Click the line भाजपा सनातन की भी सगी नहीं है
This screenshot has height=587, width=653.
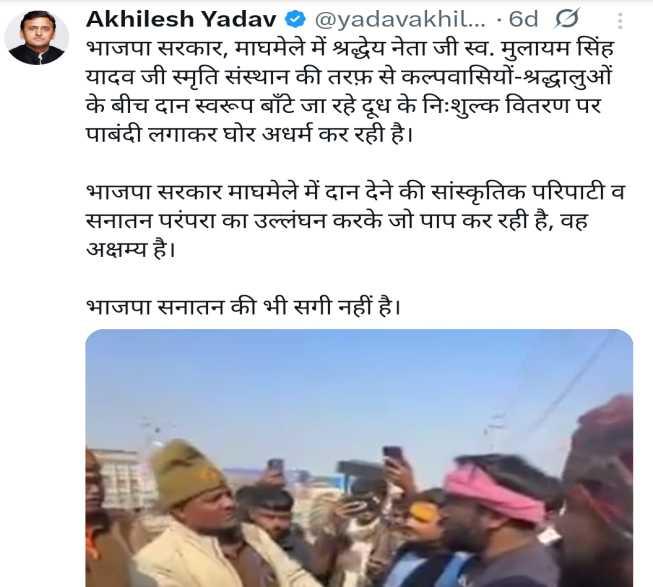pos(243,307)
